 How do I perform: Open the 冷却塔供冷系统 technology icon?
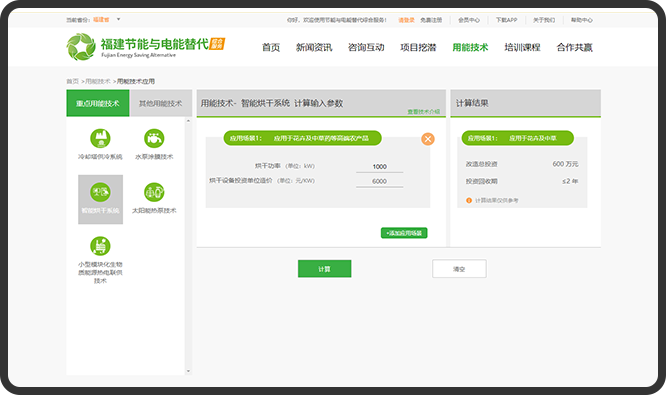tap(100, 138)
